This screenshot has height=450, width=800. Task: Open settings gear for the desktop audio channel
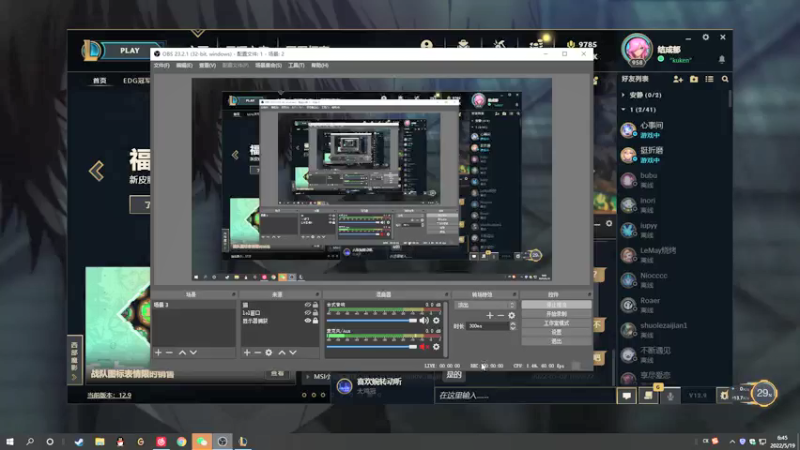click(436, 320)
